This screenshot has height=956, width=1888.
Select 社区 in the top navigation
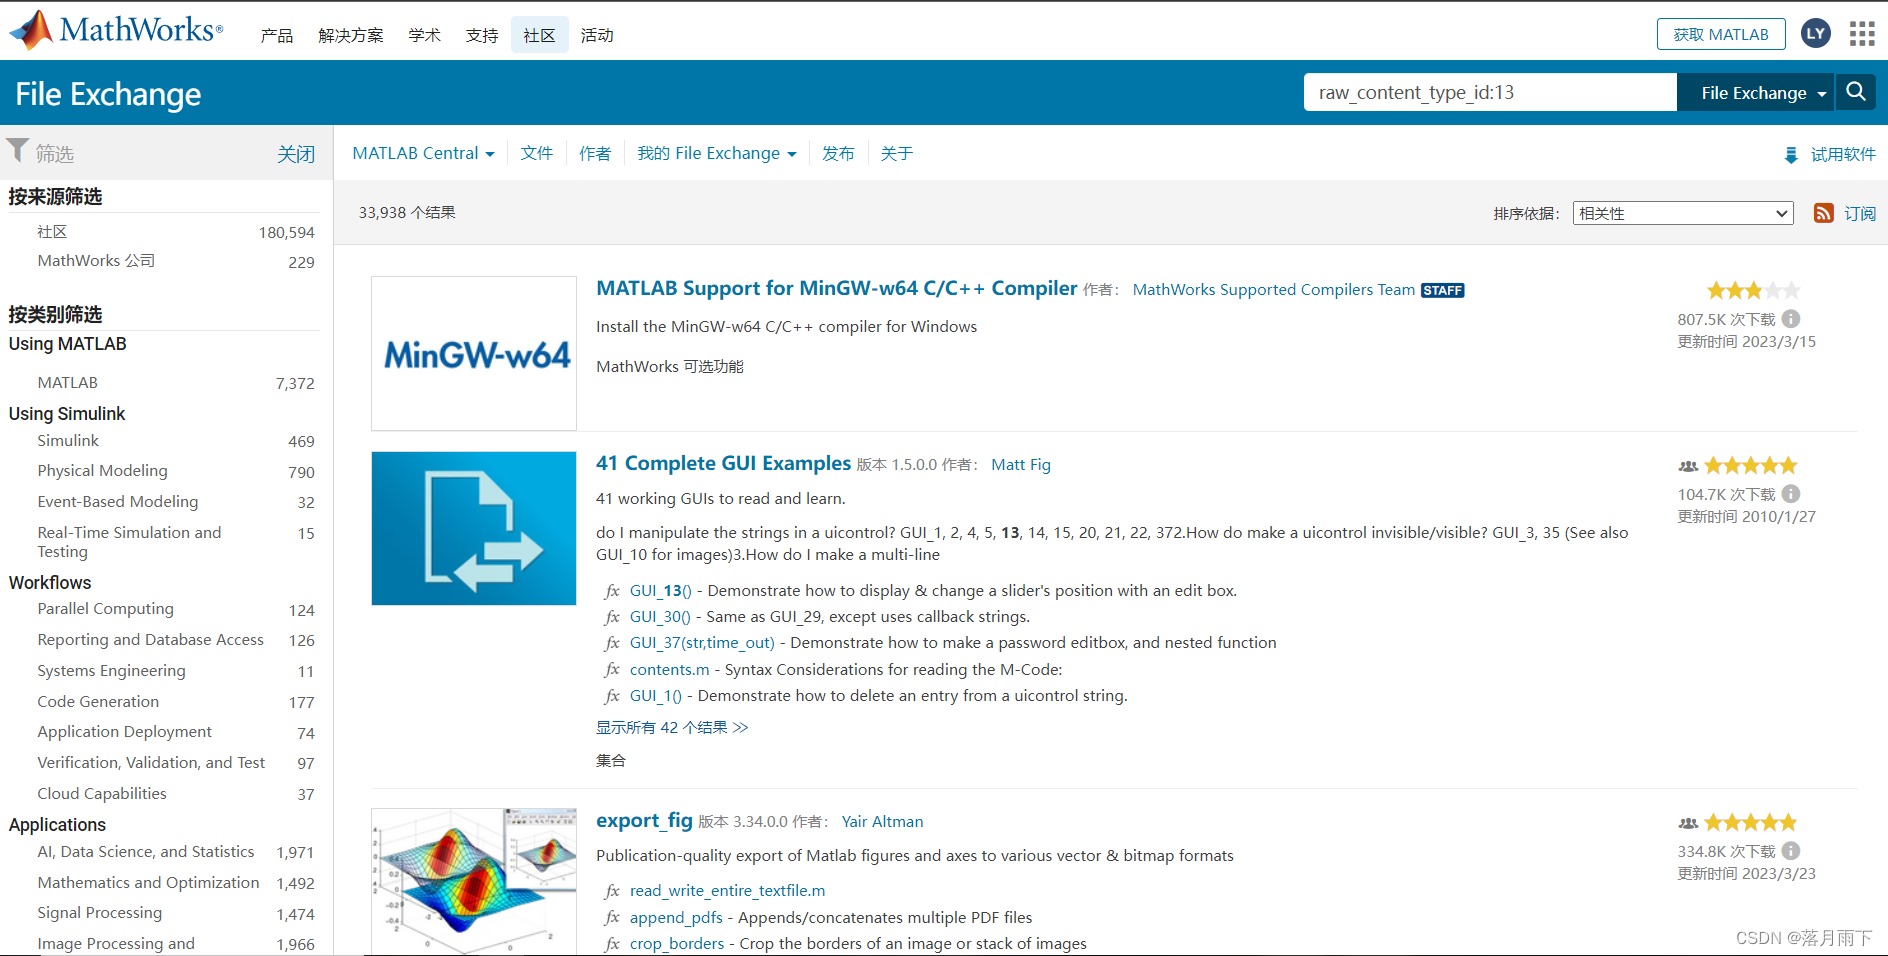539,34
